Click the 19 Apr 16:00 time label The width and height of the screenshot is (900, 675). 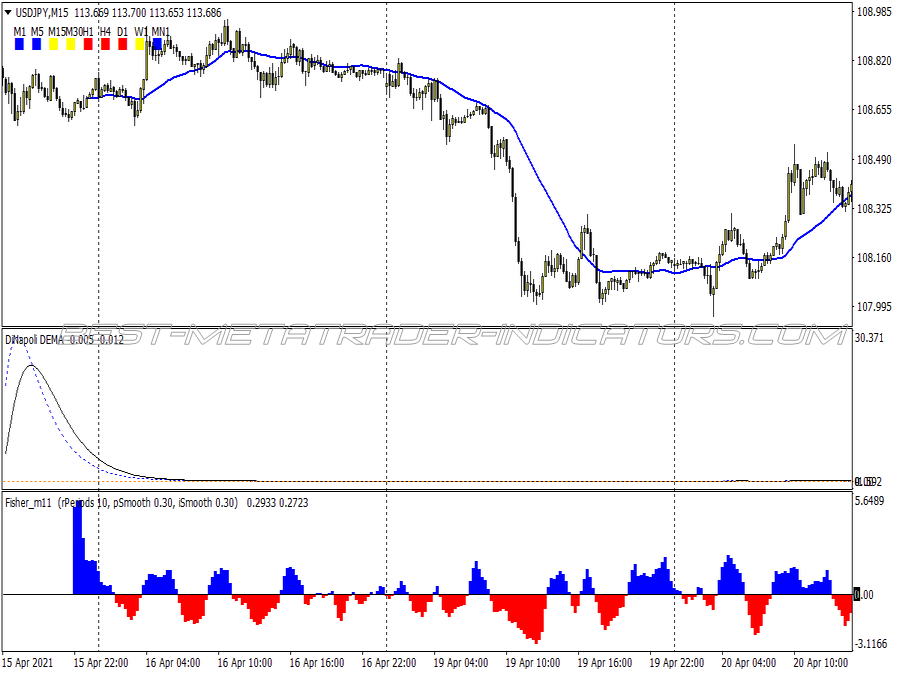(605, 663)
